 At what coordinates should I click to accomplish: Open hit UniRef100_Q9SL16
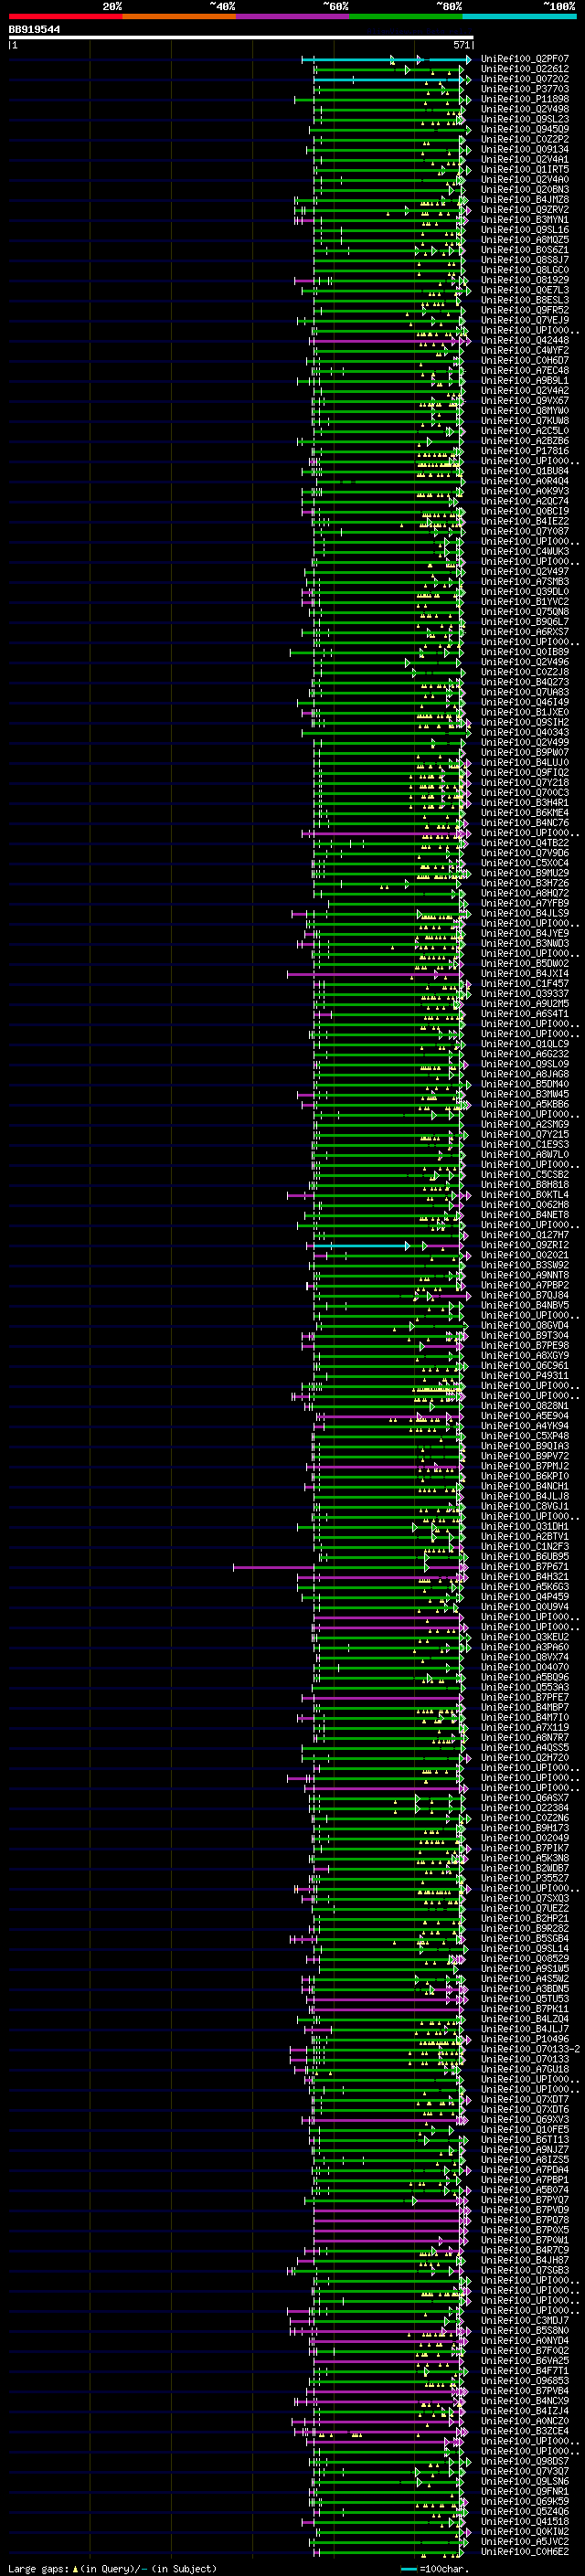[x=524, y=230]
